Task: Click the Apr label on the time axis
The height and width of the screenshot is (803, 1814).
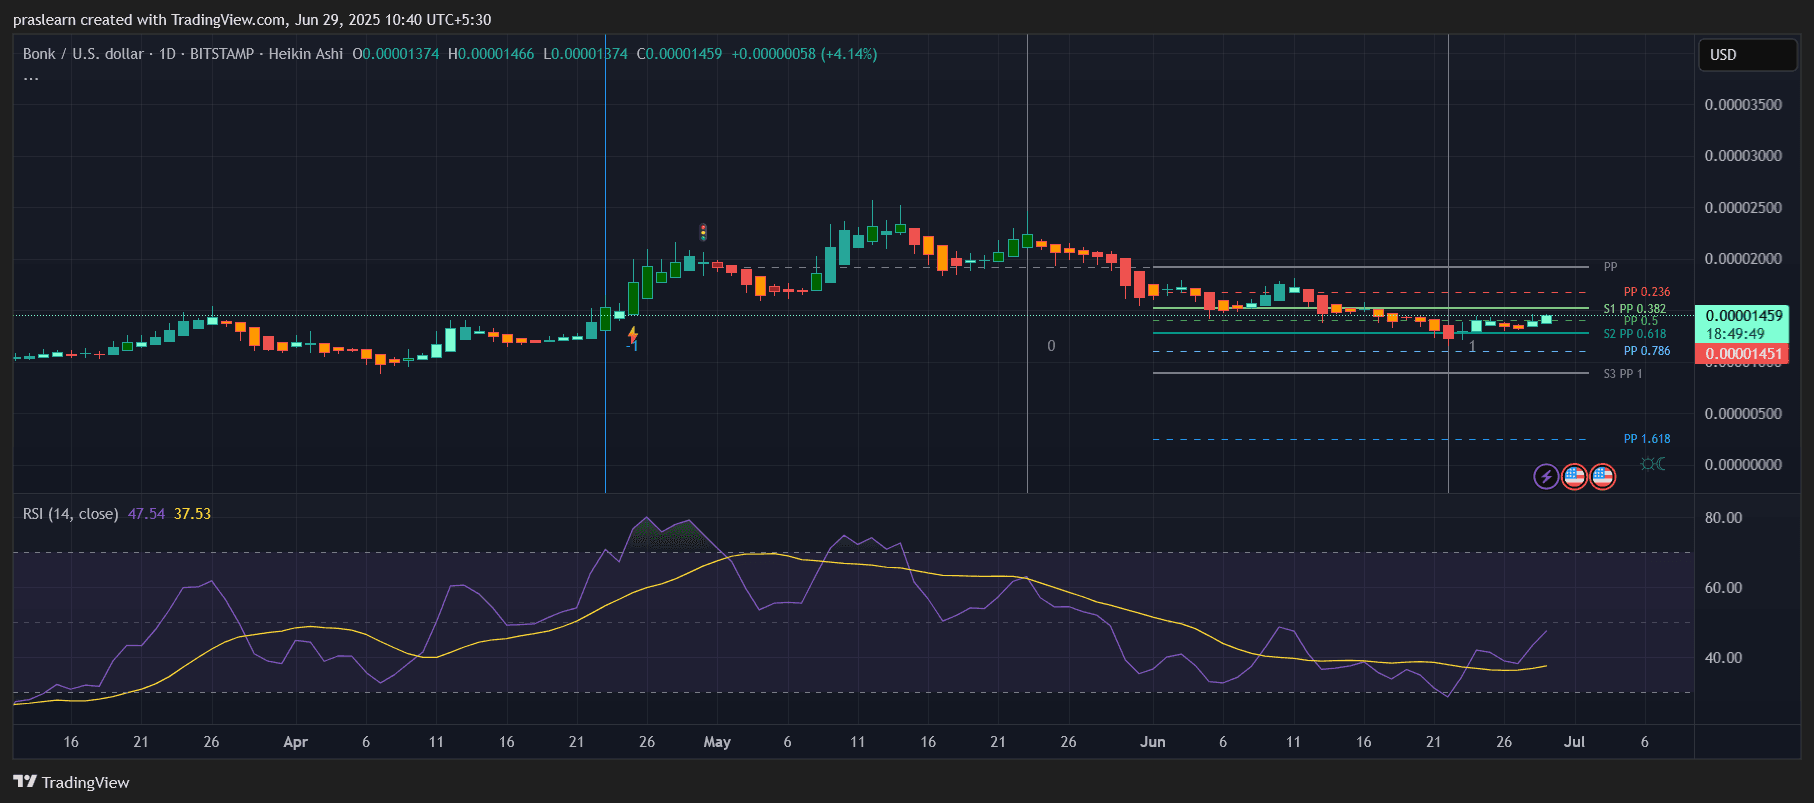Action: pyautogui.click(x=296, y=742)
